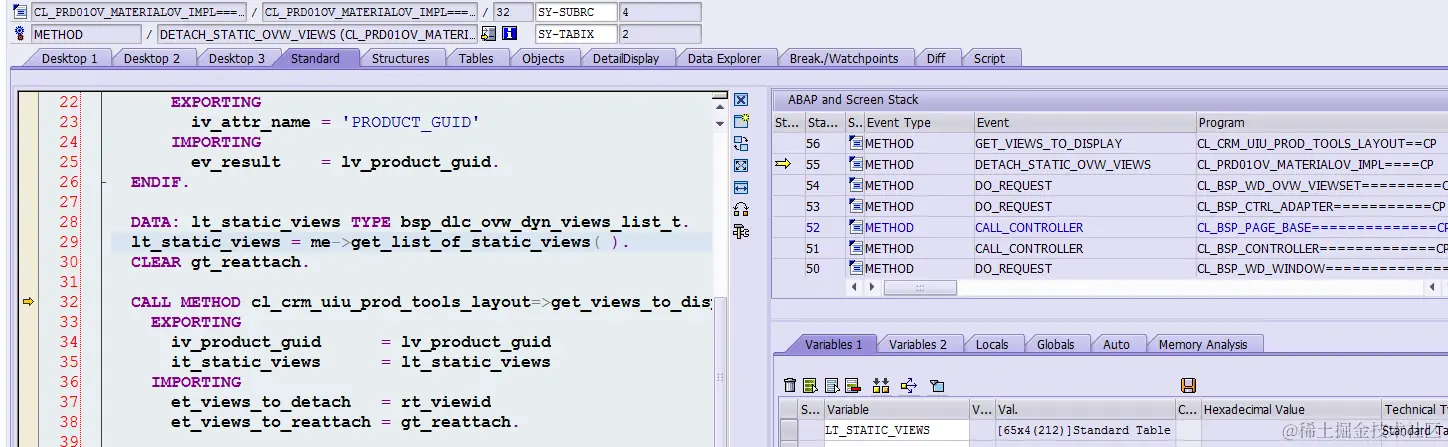This screenshot has height=447, width=1448.
Task: Open the Locals tab
Action: (992, 344)
